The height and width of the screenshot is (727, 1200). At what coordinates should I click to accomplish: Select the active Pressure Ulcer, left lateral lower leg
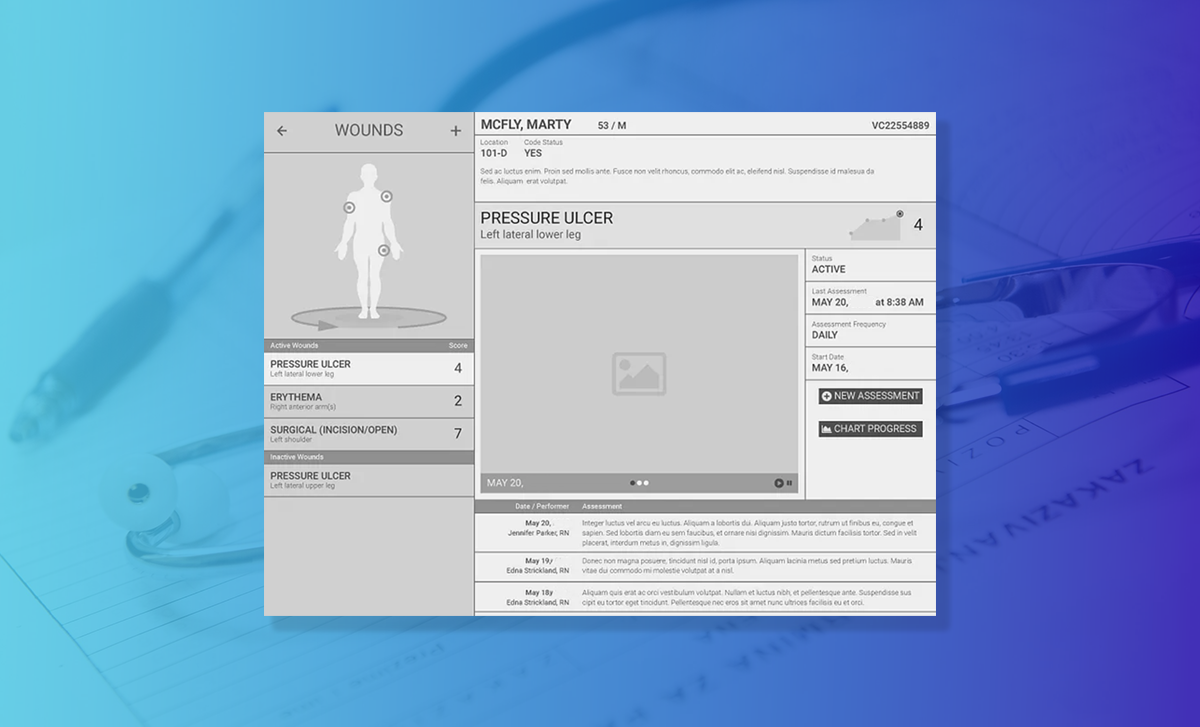point(369,369)
